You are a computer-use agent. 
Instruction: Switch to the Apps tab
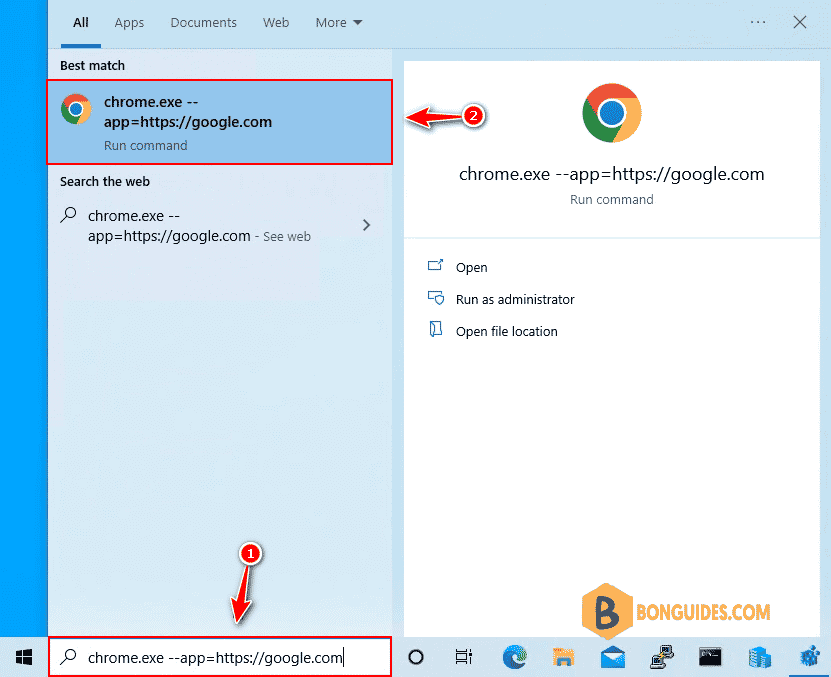(x=129, y=22)
